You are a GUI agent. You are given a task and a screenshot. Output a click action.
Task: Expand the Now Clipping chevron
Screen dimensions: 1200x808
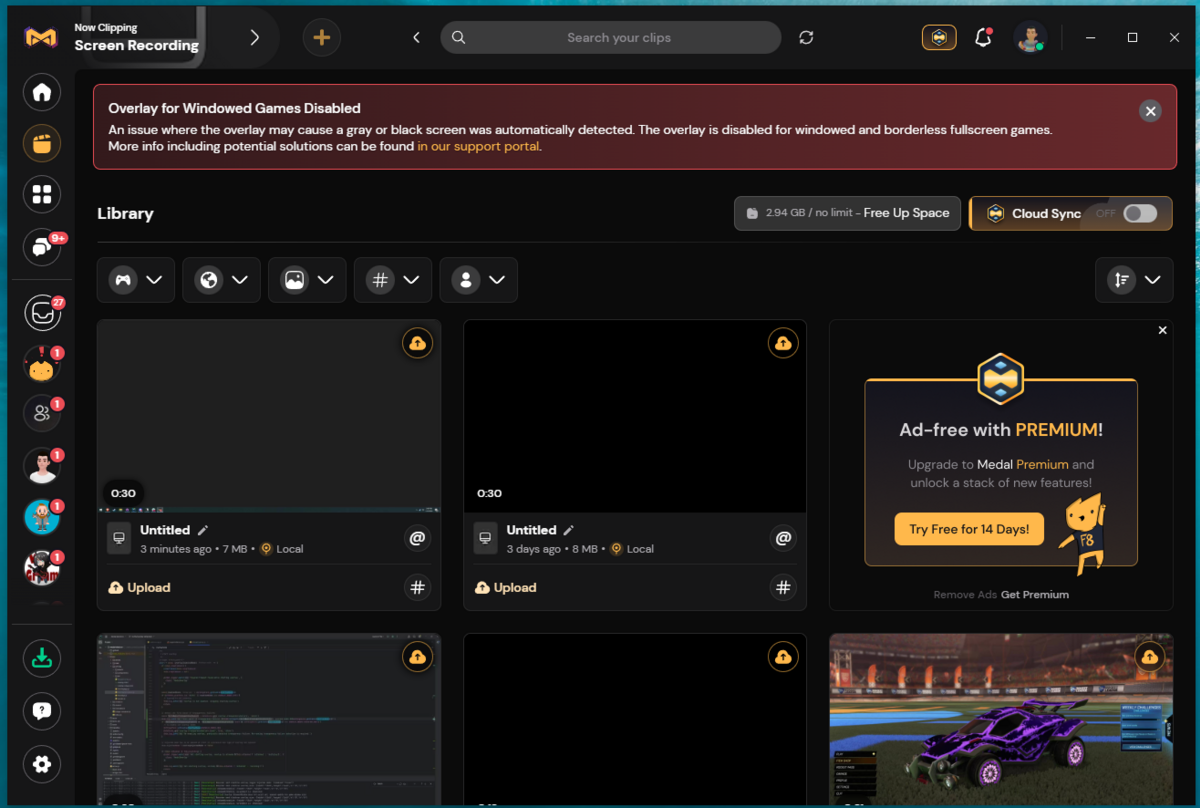254,38
